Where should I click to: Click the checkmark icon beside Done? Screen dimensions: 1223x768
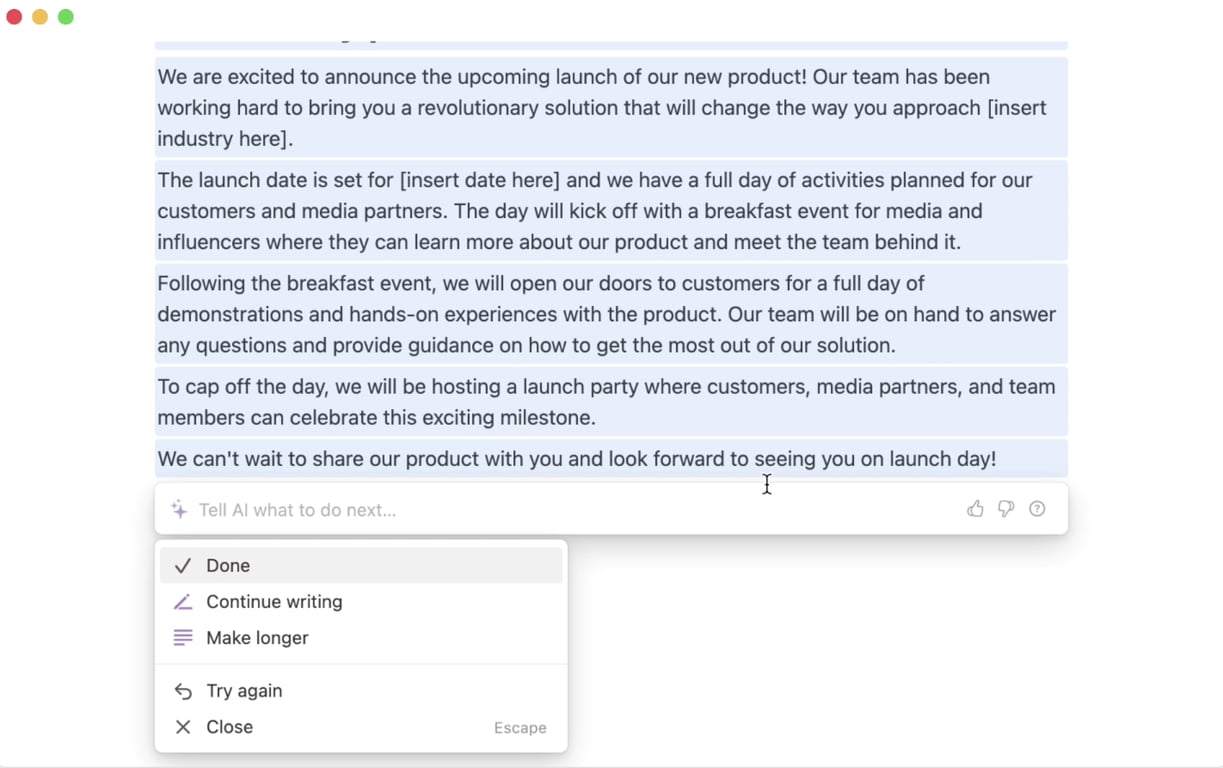click(x=183, y=566)
